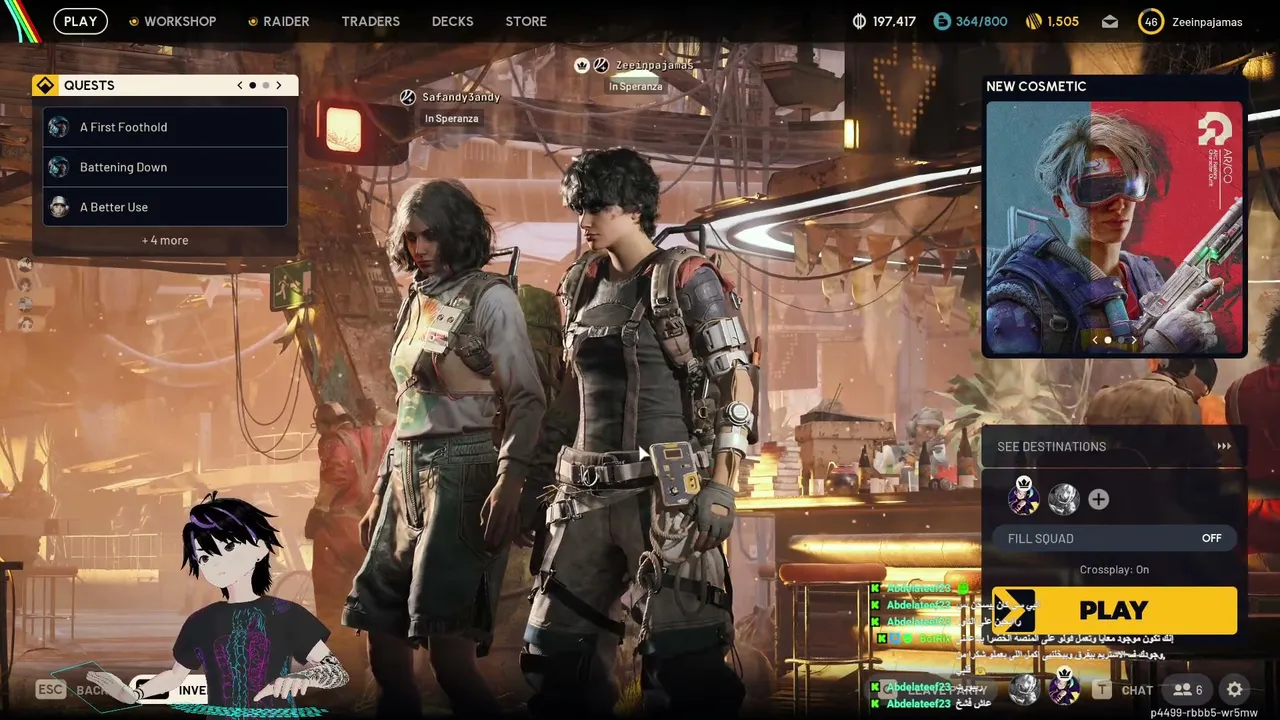The height and width of the screenshot is (720, 1280).
Task: Select the second squad member avatar in squad panel
Action: [1063, 499]
